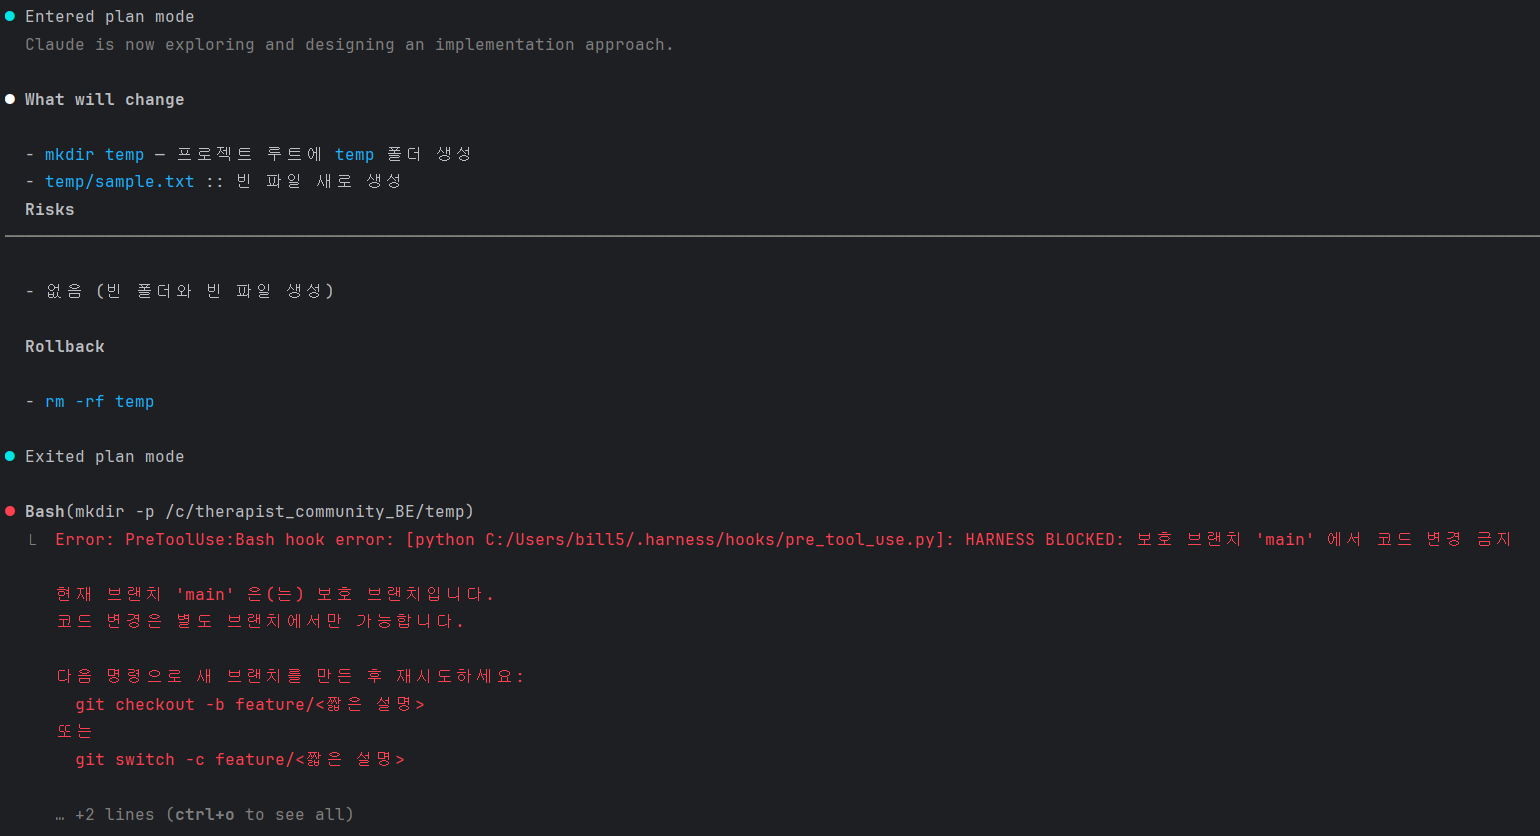Select the mkdir temp command text
1540x836 pixels.
(x=95, y=154)
